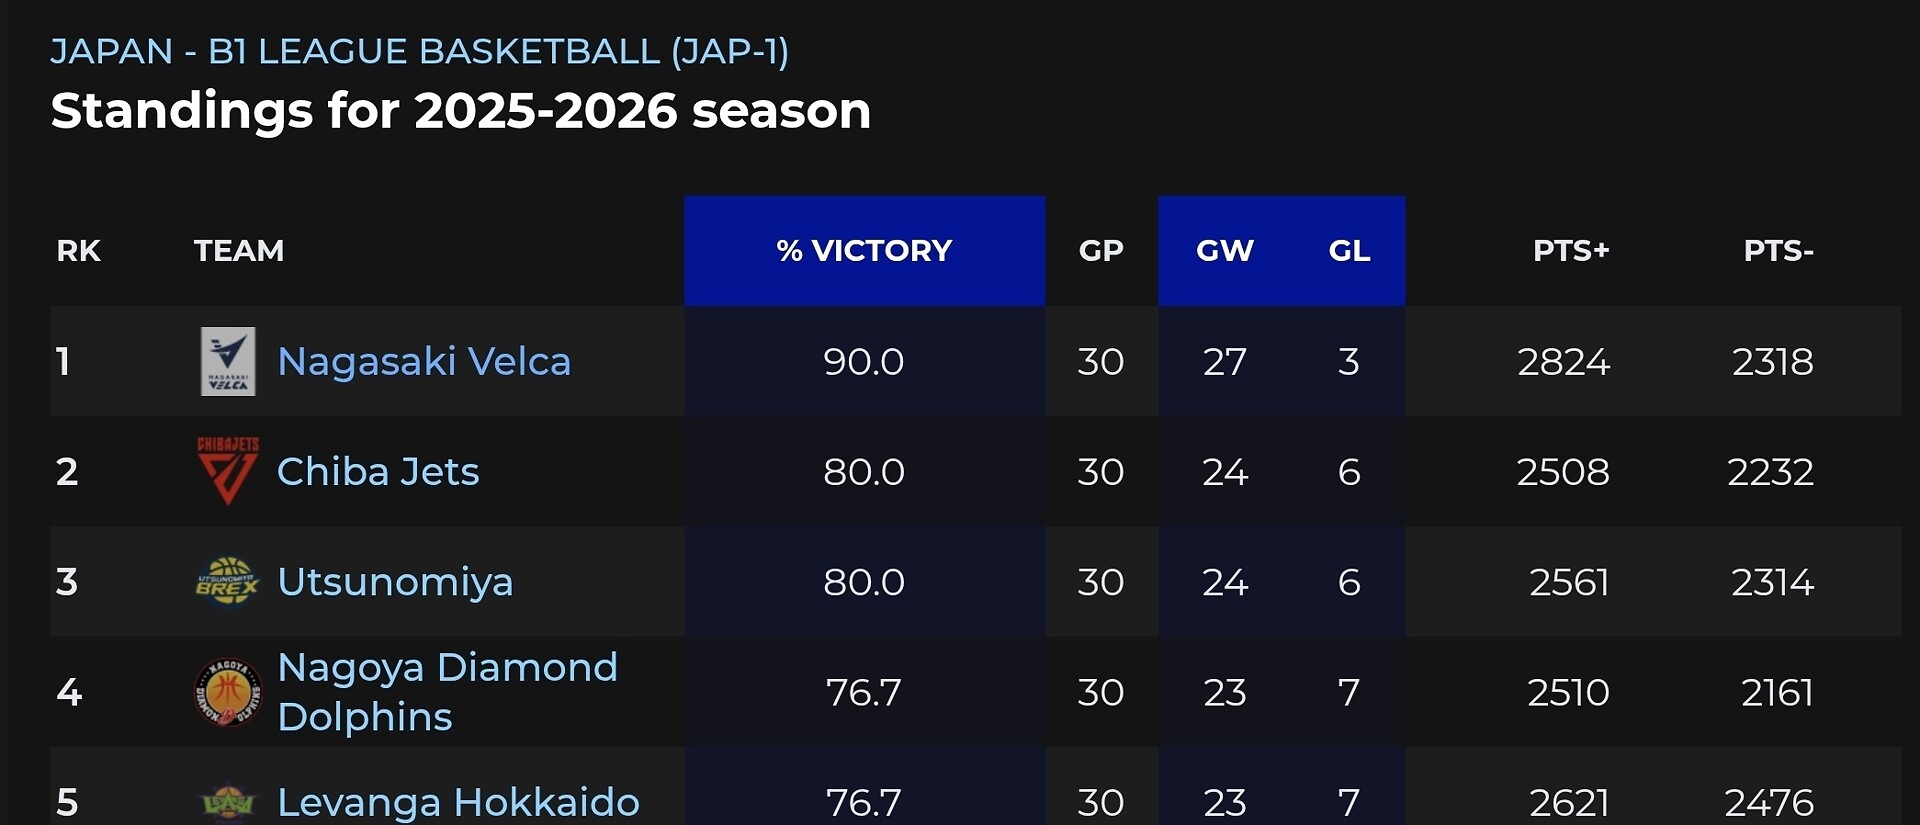Click the Chiba Jets team logo
Viewport: 1920px width, 825px height.
click(228, 471)
